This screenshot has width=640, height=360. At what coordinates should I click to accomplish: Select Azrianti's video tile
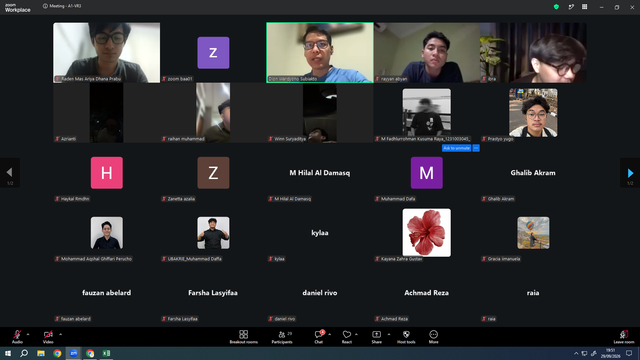click(107, 113)
